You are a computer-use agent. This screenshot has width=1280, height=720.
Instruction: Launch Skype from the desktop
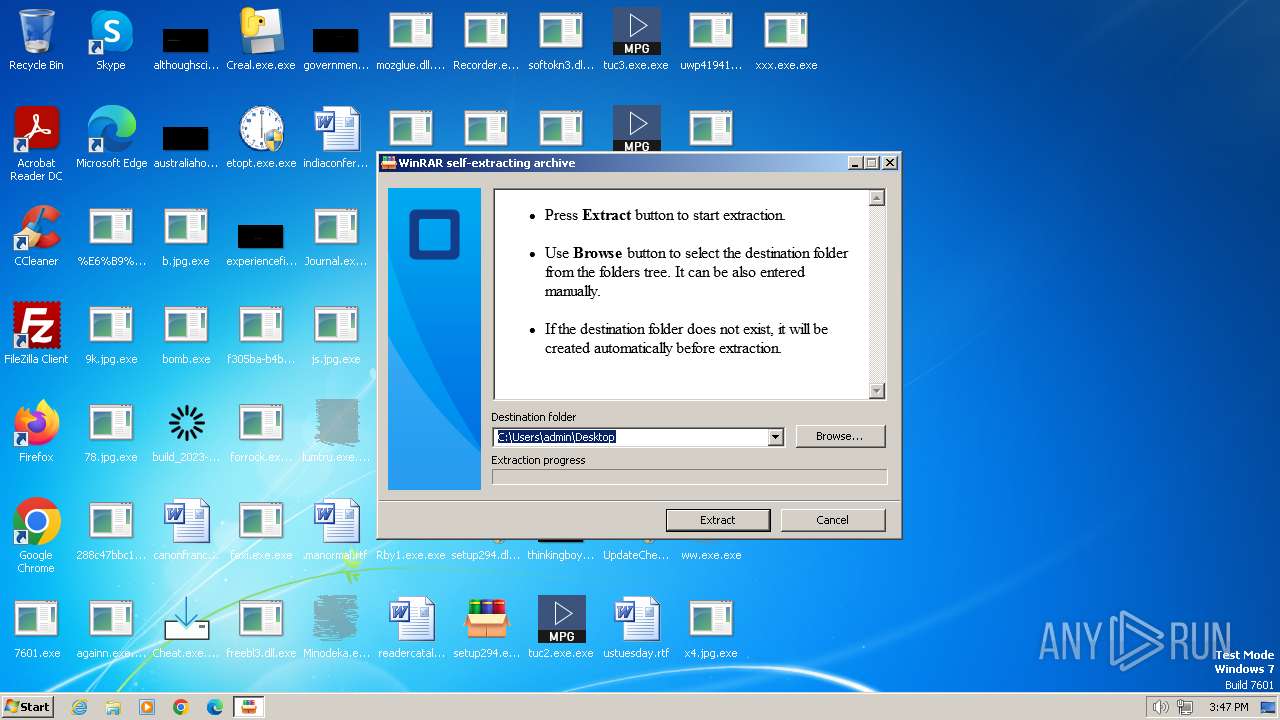tap(111, 40)
